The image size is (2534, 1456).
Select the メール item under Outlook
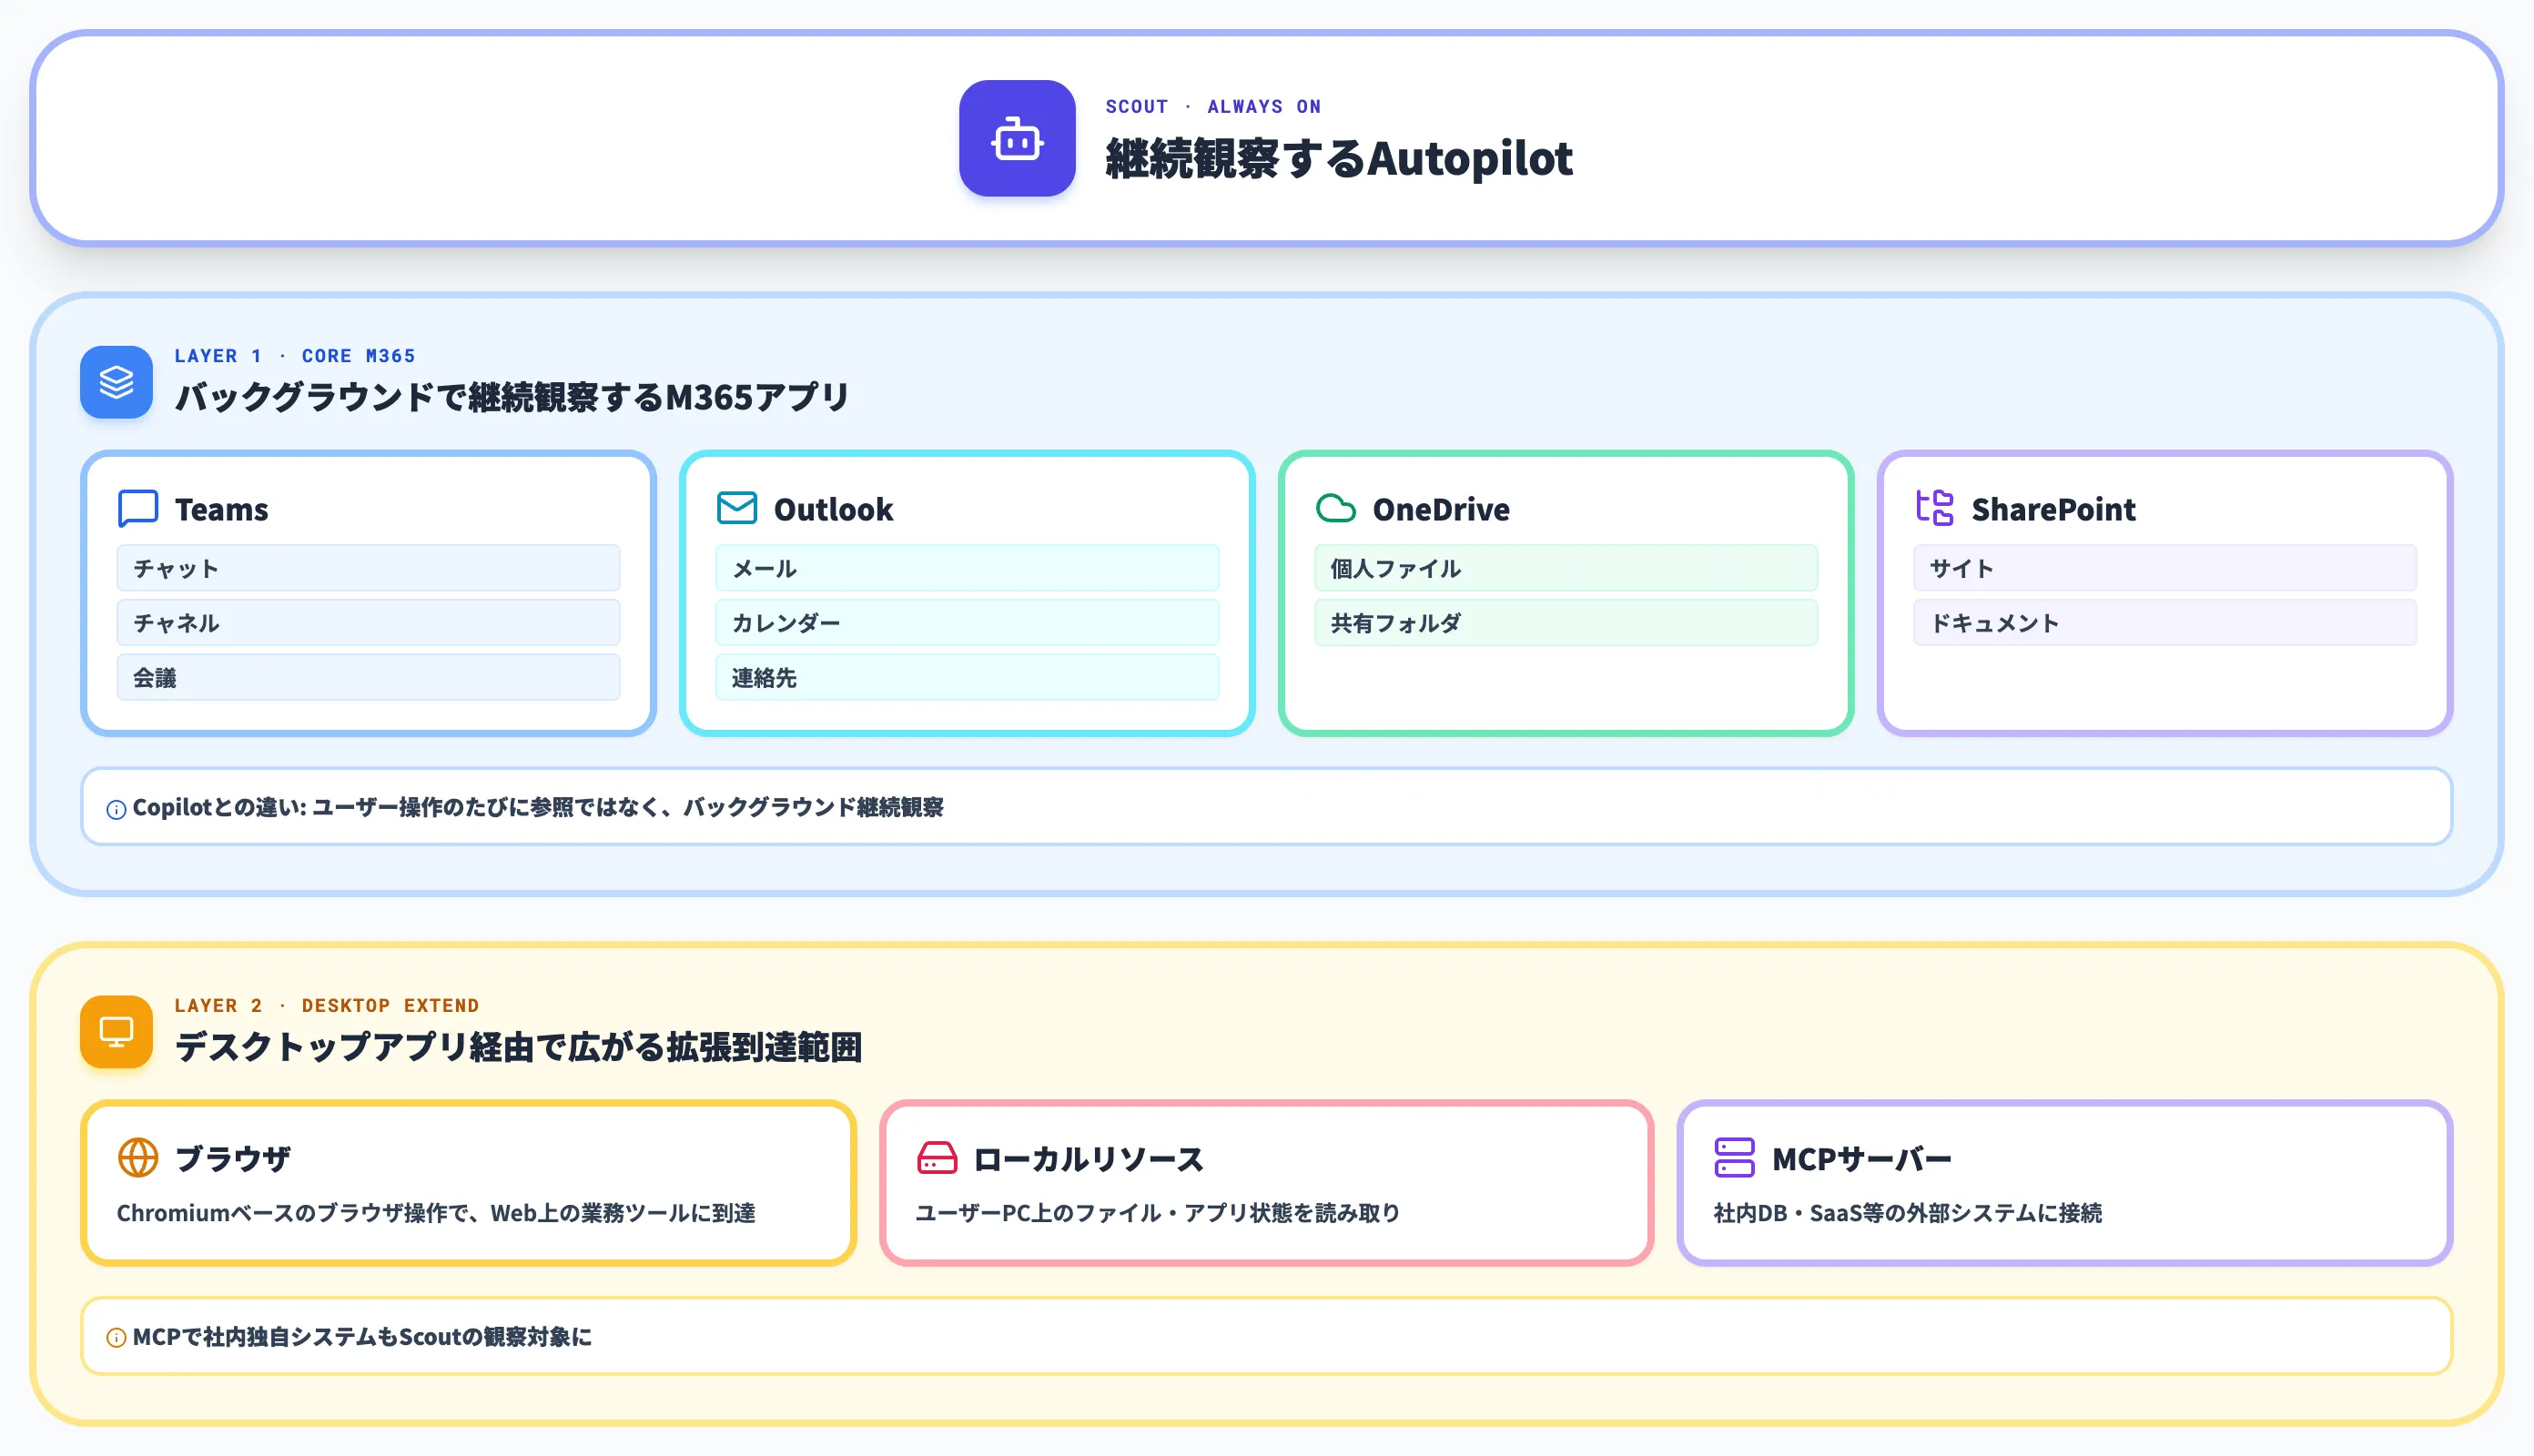tap(967, 568)
